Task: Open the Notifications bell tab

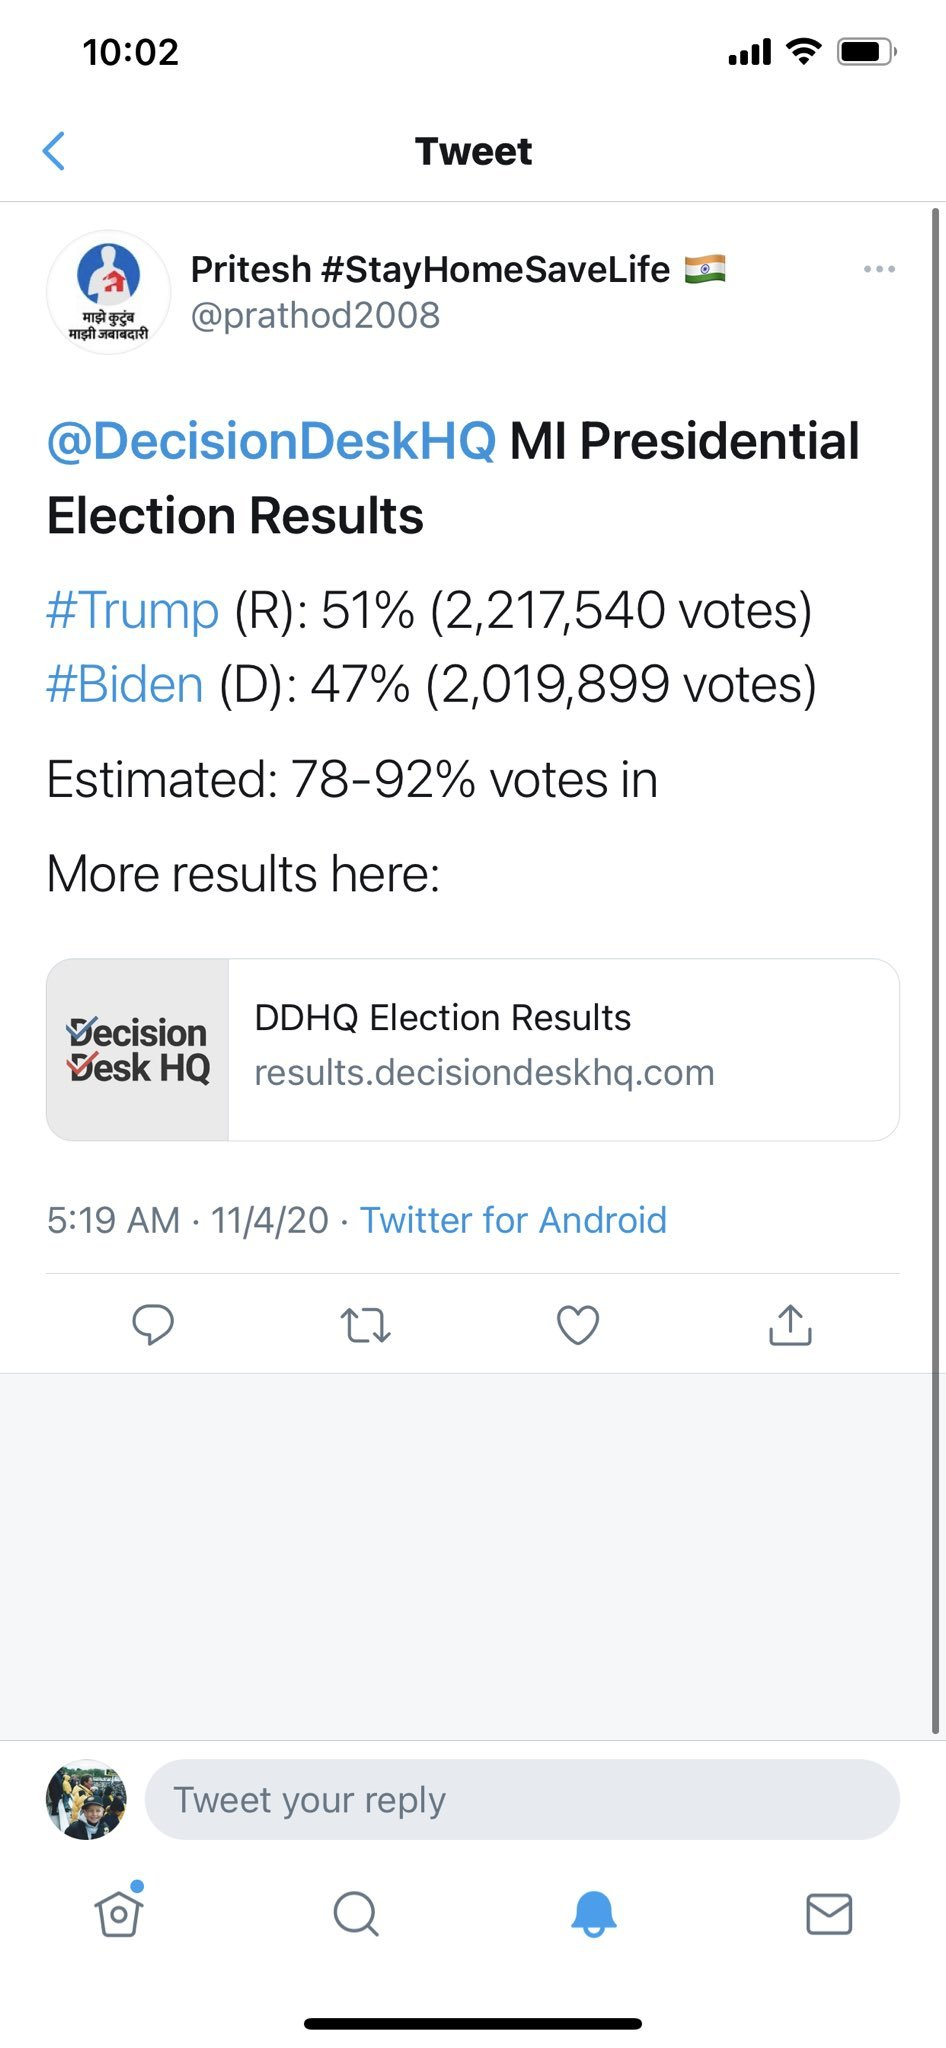Action: coord(593,1914)
